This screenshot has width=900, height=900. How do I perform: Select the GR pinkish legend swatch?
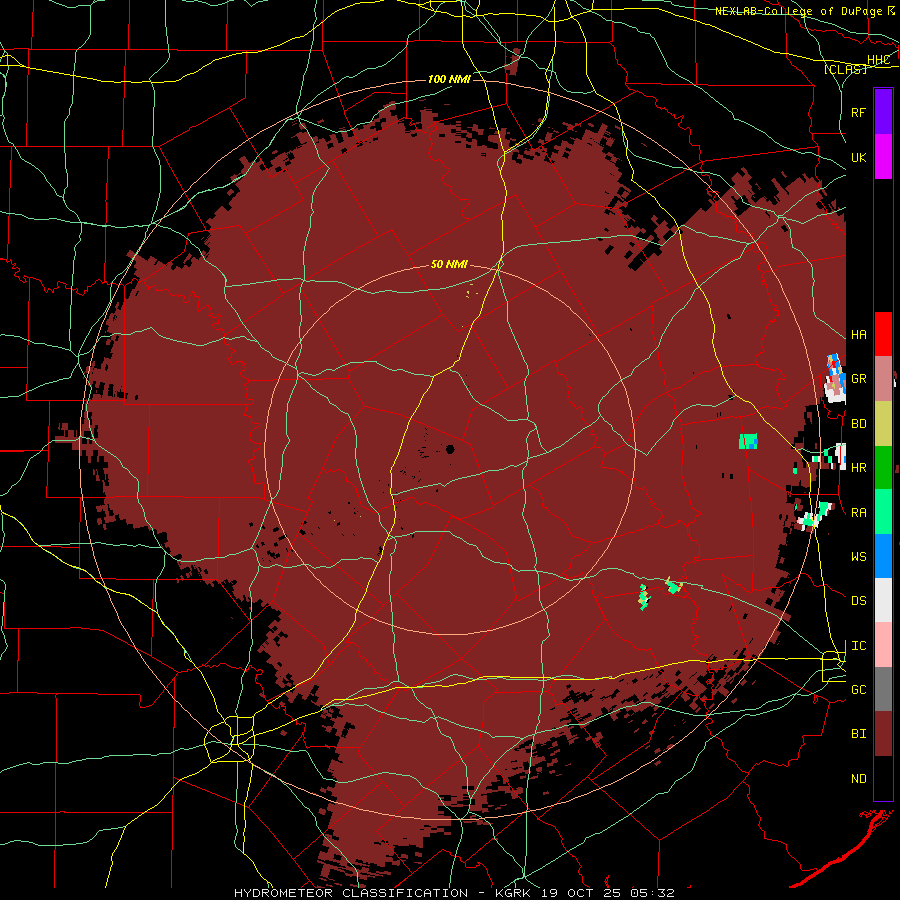coord(883,378)
